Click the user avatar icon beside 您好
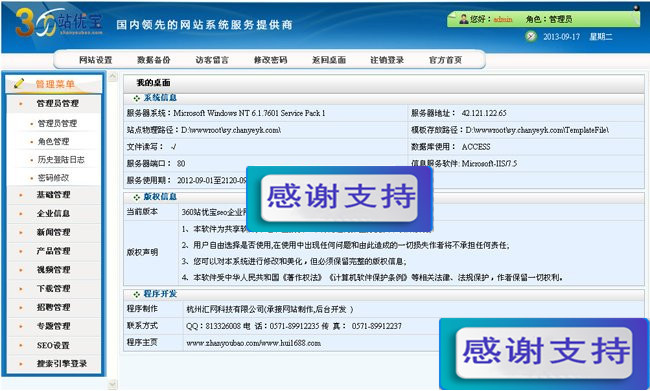 pyautogui.click(x=463, y=19)
